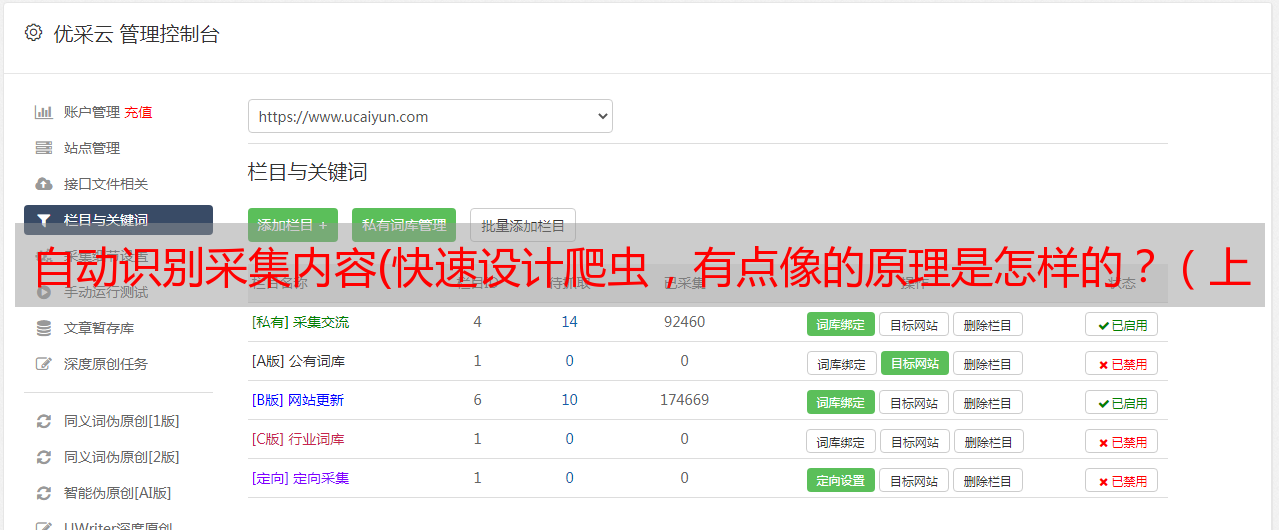Open the [B版] 网站更新 column link
This screenshot has width=1279, height=530.
pos(298,400)
